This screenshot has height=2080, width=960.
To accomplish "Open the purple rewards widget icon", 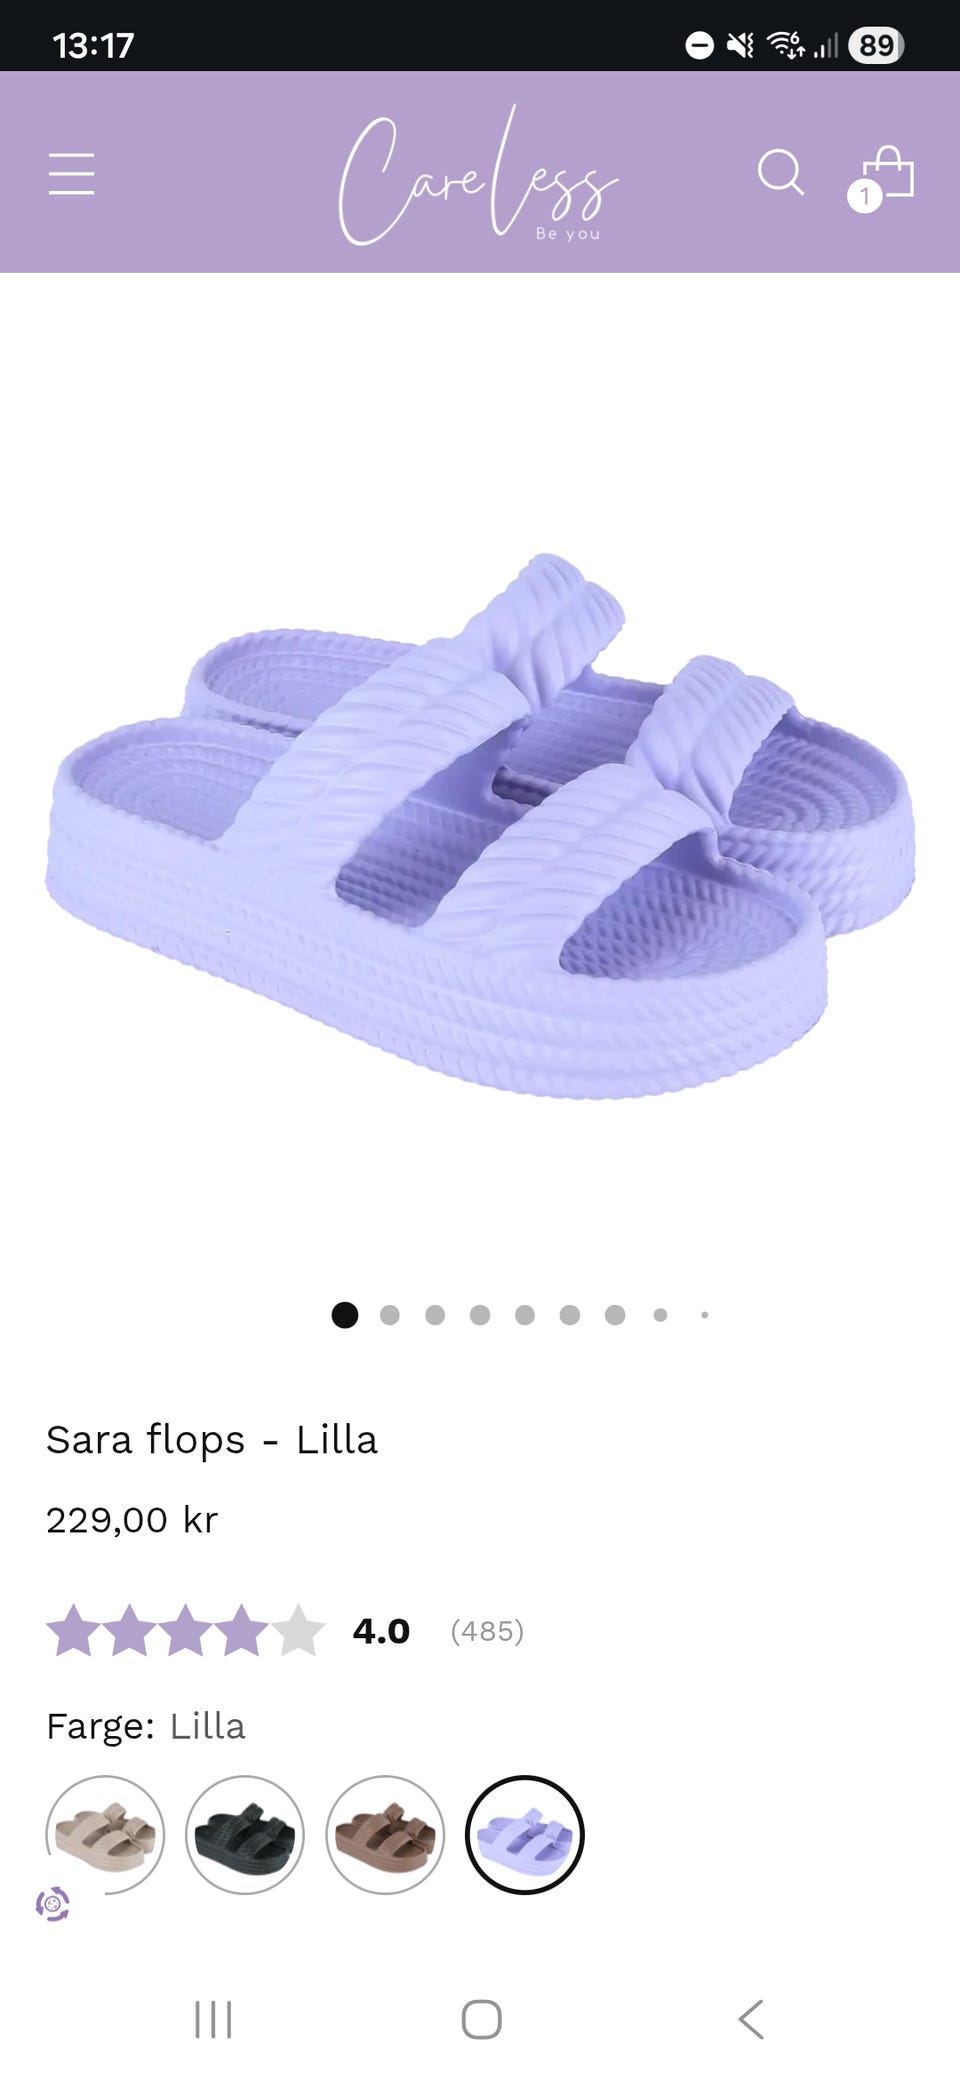I will tap(53, 1903).
